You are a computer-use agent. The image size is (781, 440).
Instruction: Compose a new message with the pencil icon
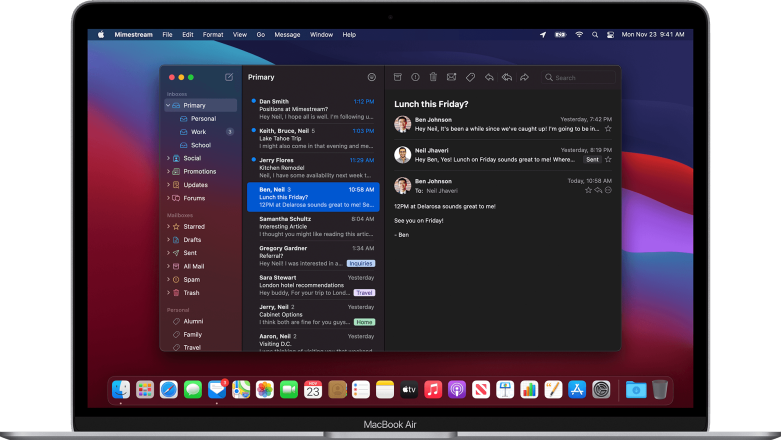229,77
